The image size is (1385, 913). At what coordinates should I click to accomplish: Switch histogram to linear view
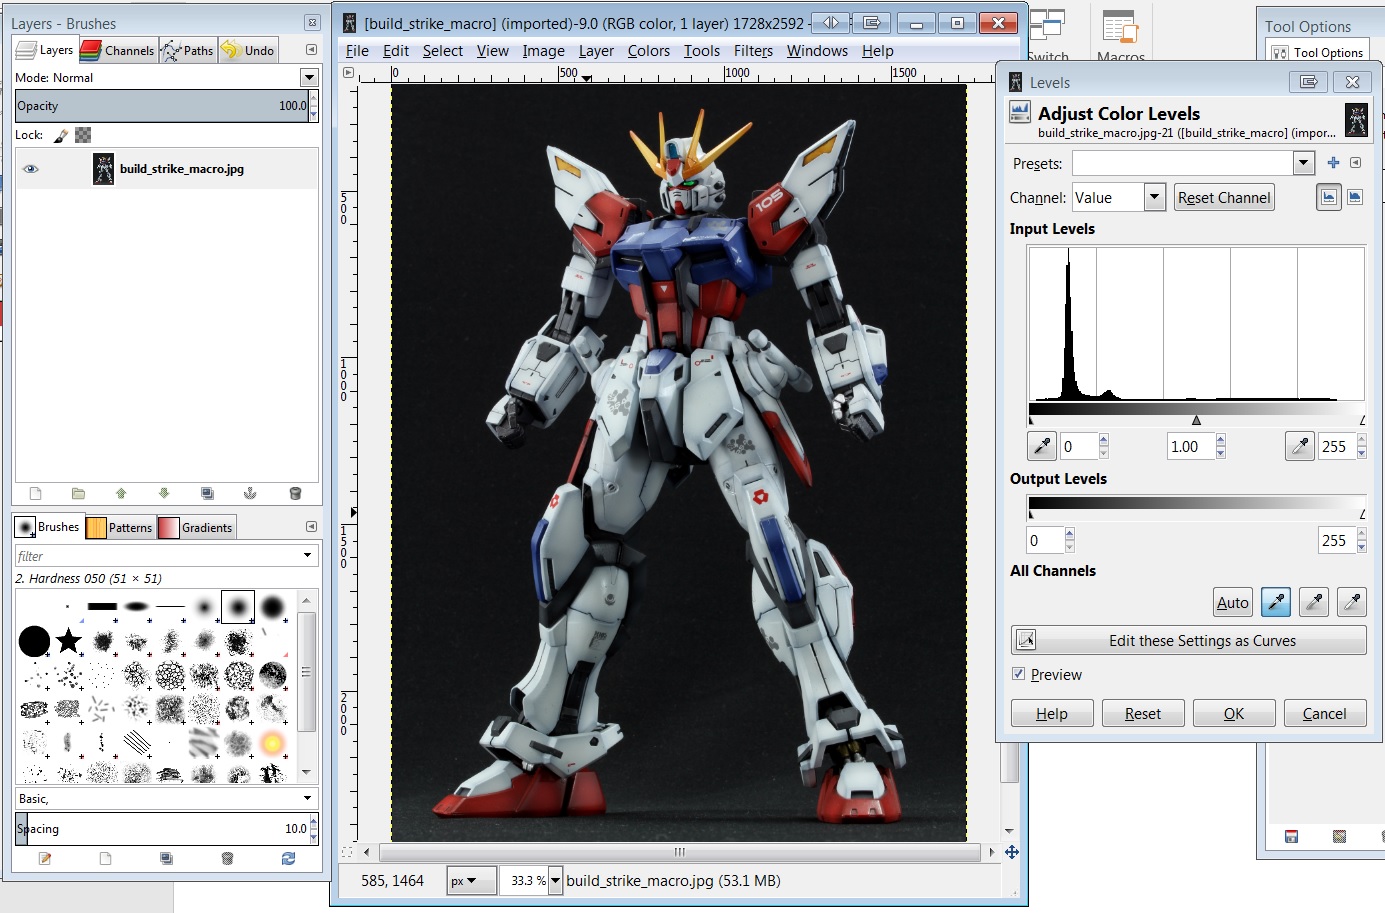click(x=1329, y=197)
